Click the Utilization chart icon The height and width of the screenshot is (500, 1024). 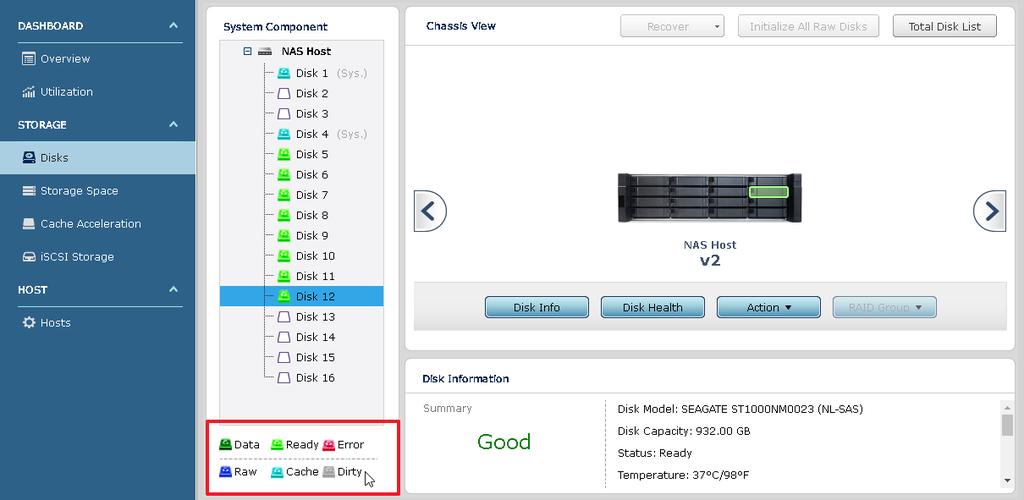point(29,92)
